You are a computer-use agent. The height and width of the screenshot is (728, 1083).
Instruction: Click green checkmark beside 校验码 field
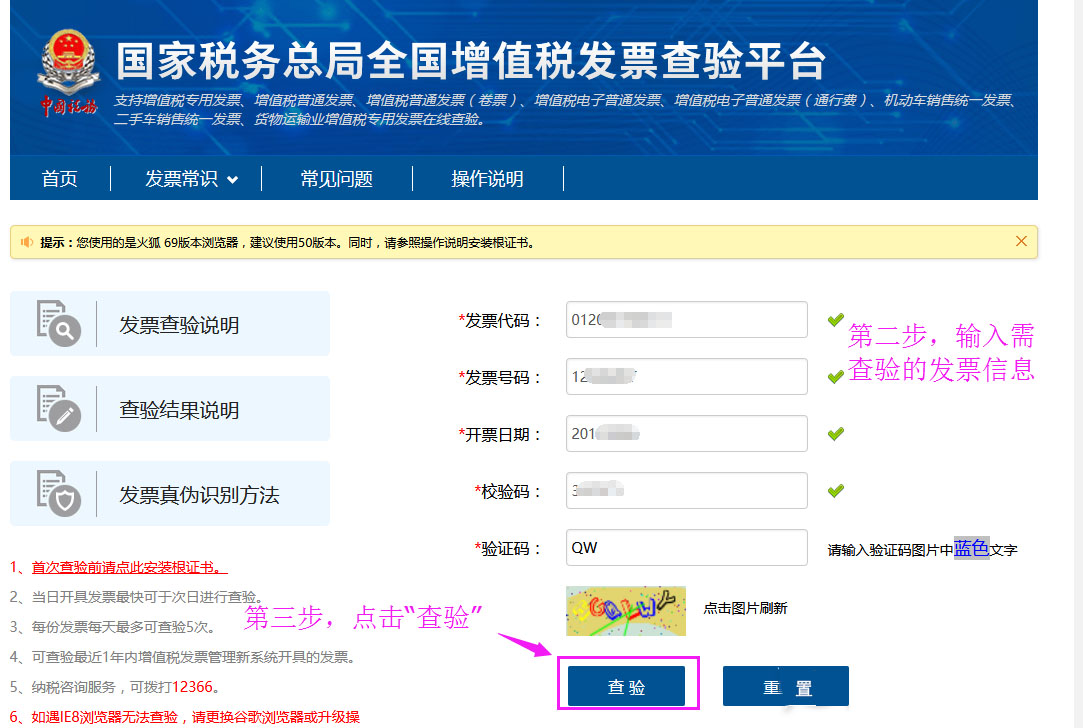pyautogui.click(x=835, y=491)
